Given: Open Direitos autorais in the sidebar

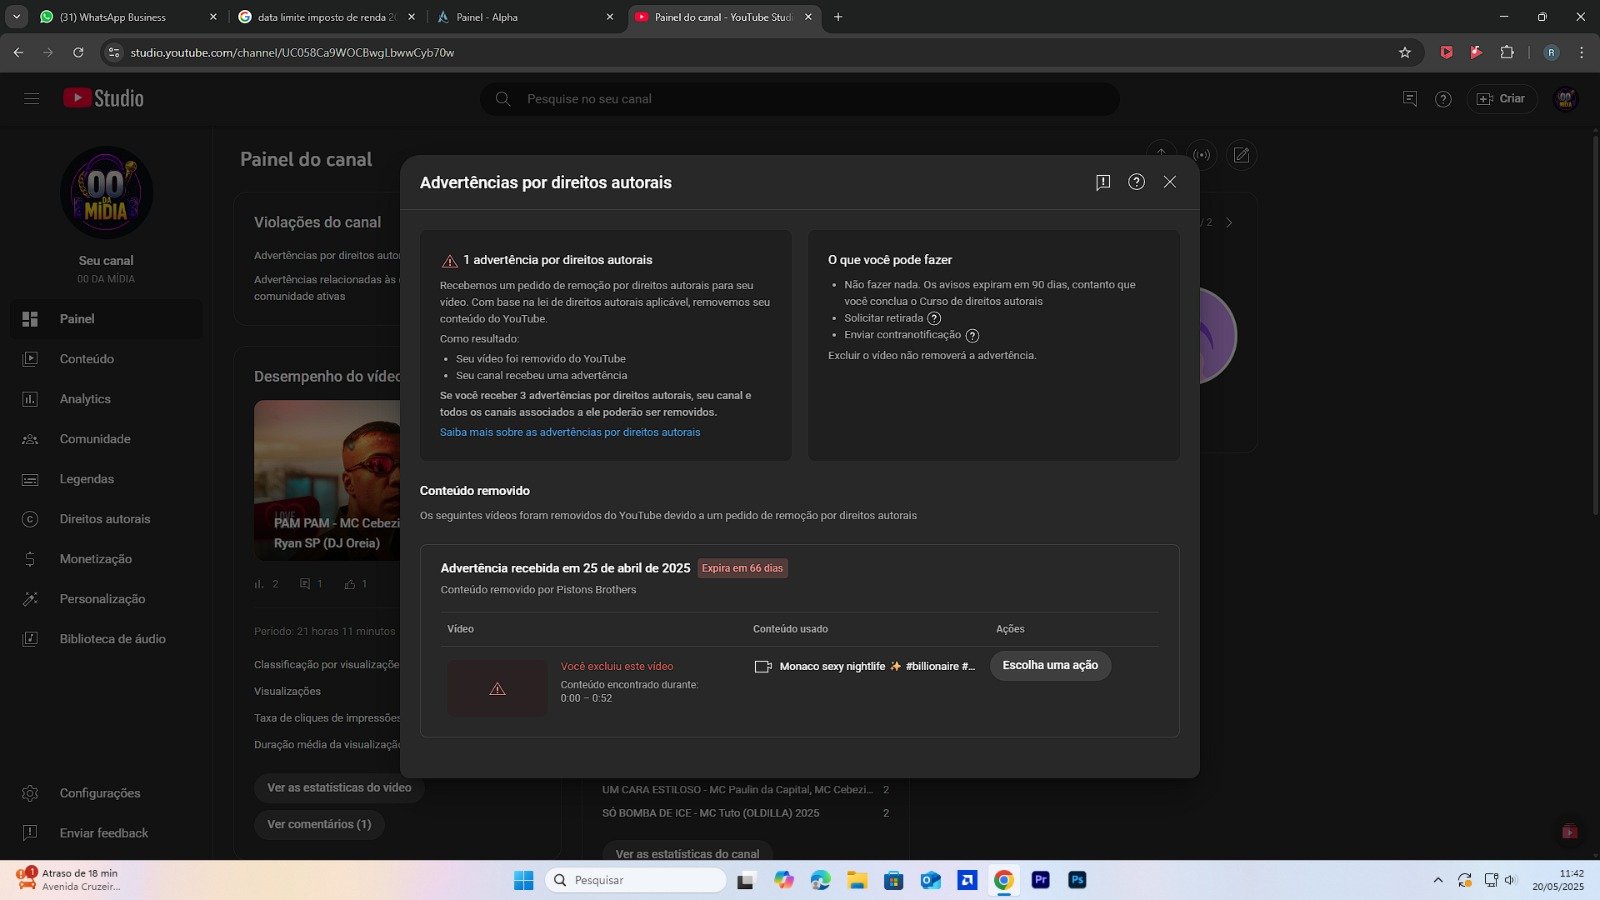Looking at the screenshot, I should [x=106, y=519].
